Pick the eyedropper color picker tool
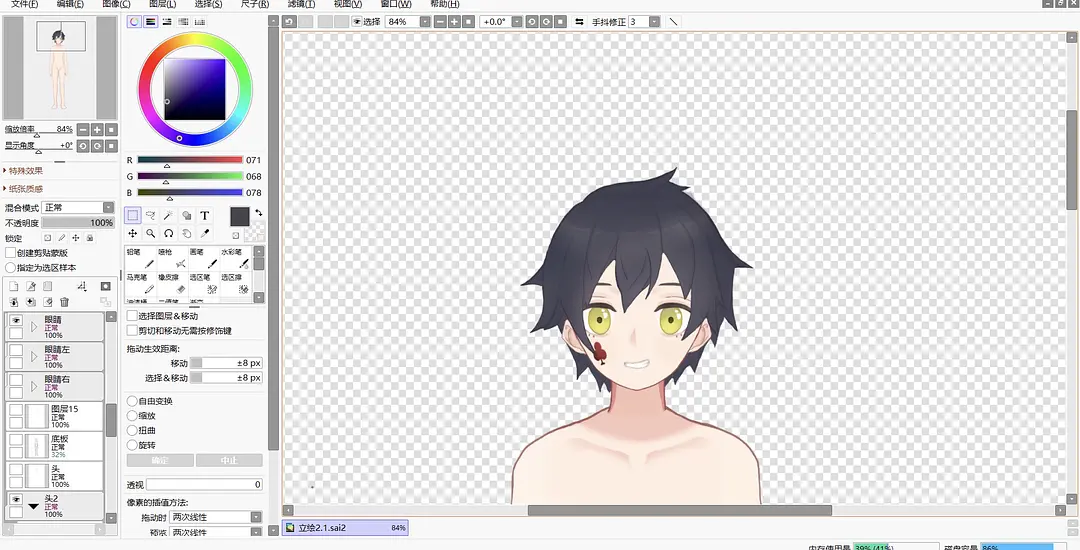Image resolution: width=1080 pixels, height=550 pixels. pyautogui.click(x=205, y=233)
